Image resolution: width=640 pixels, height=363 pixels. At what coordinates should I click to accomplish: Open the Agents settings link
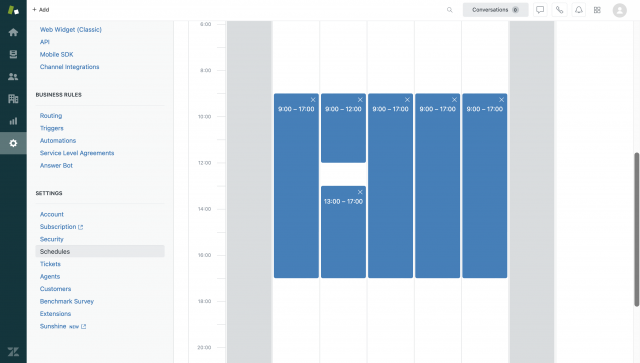click(50, 276)
